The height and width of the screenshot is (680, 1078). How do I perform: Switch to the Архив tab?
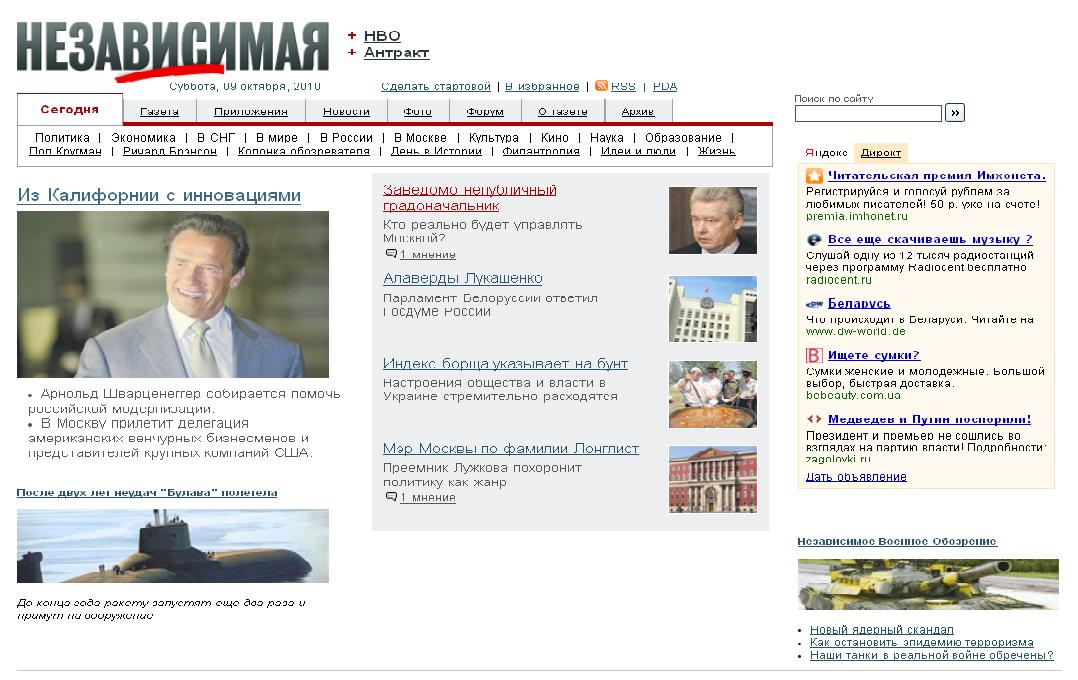click(x=638, y=111)
